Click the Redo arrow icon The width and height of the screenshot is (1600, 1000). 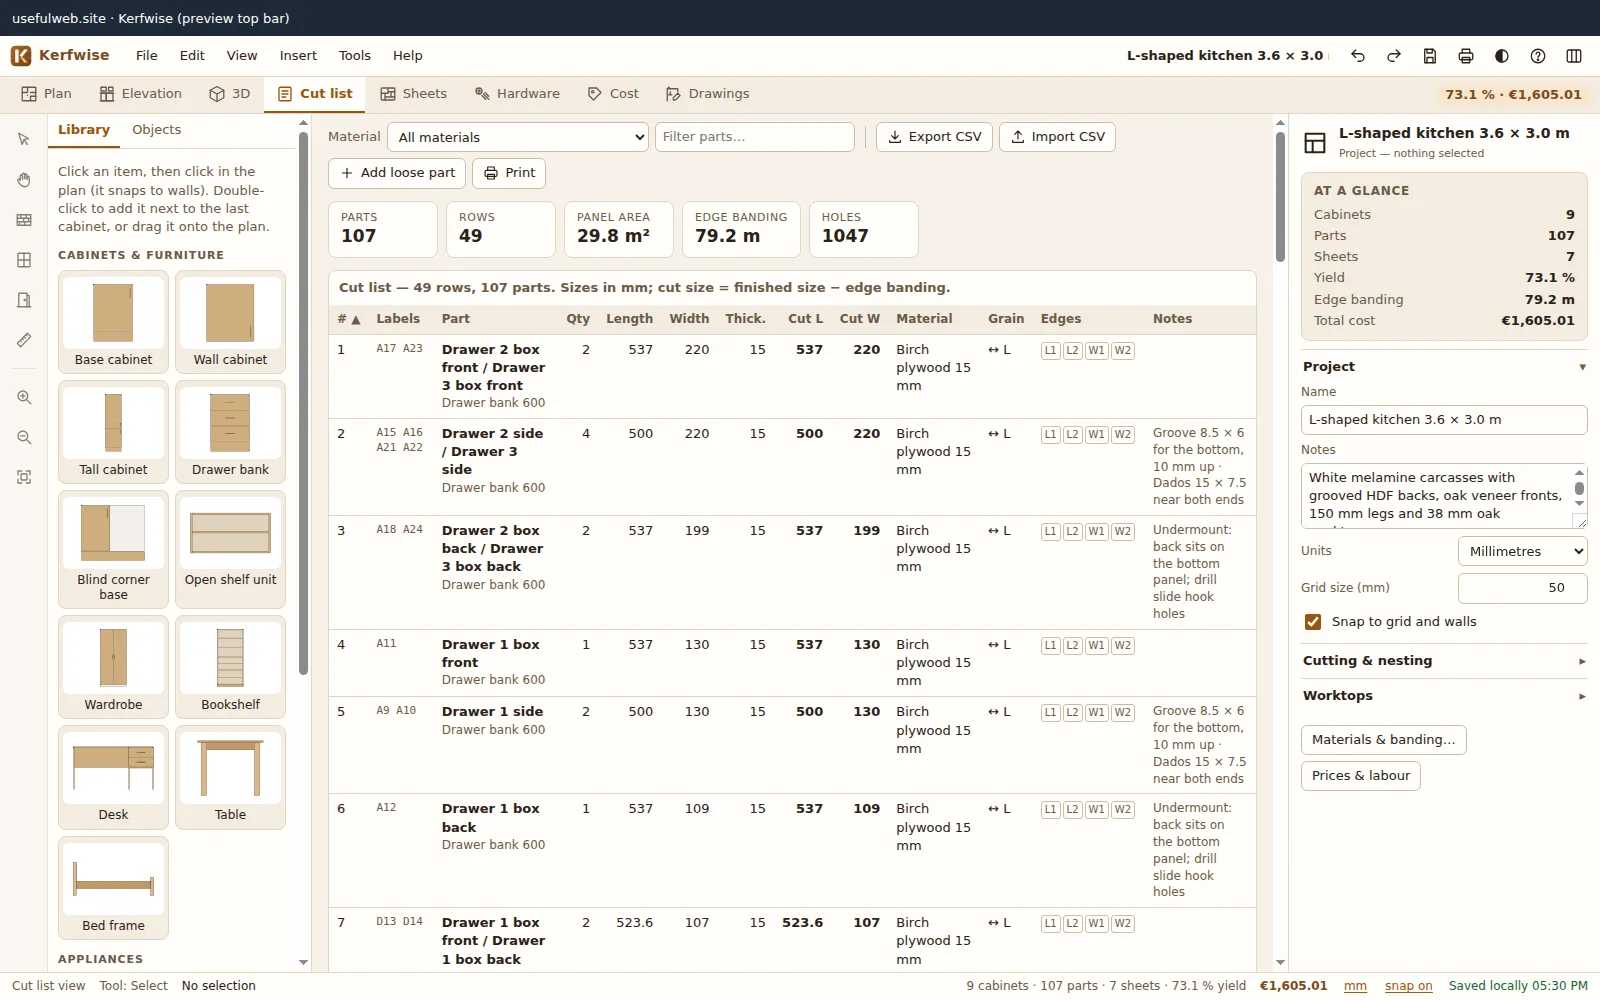[1394, 56]
